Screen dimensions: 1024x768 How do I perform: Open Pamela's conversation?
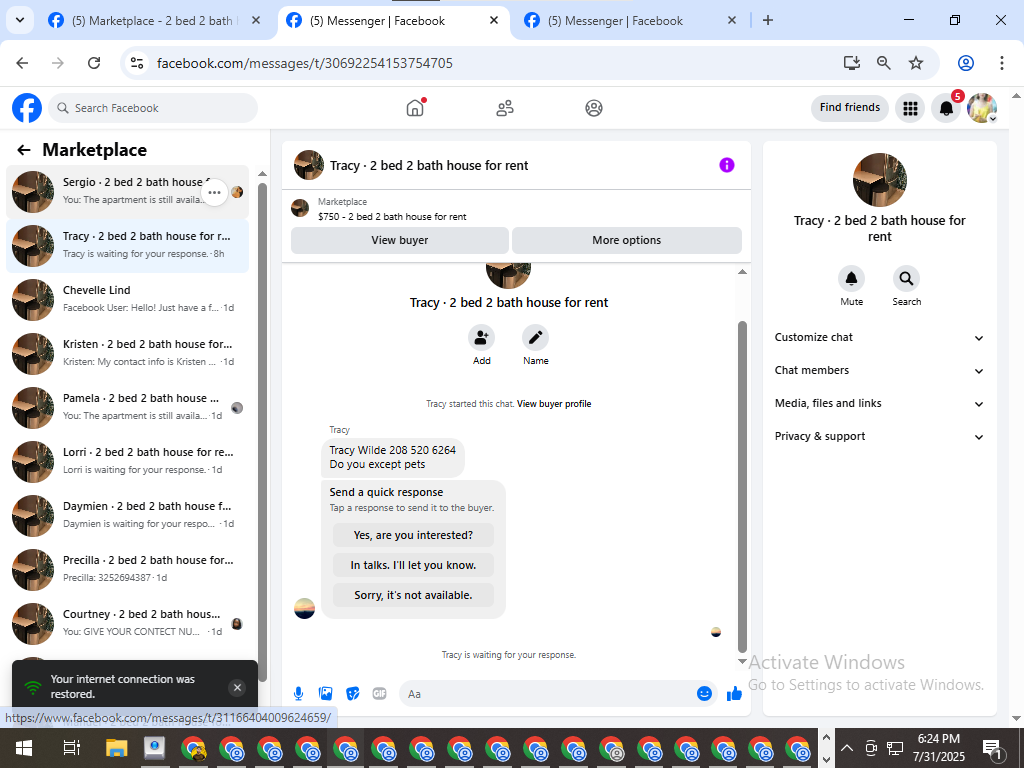tap(127, 408)
